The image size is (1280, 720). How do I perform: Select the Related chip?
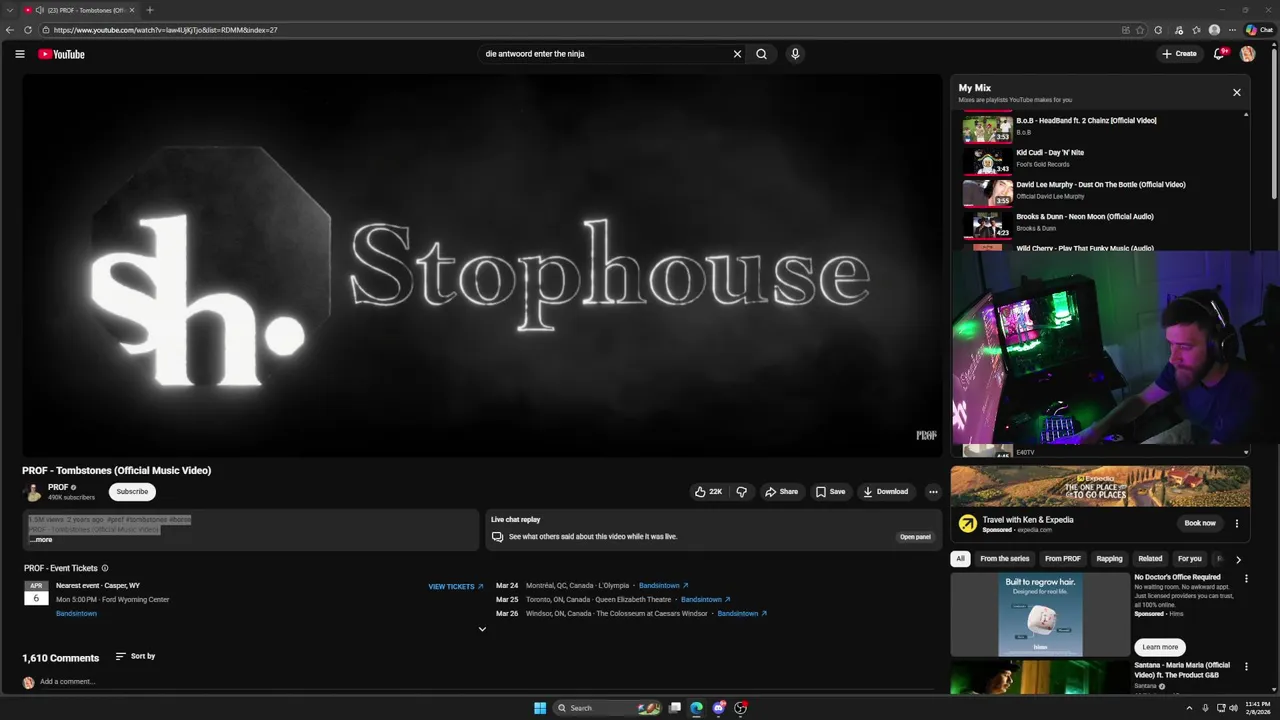pos(1150,559)
